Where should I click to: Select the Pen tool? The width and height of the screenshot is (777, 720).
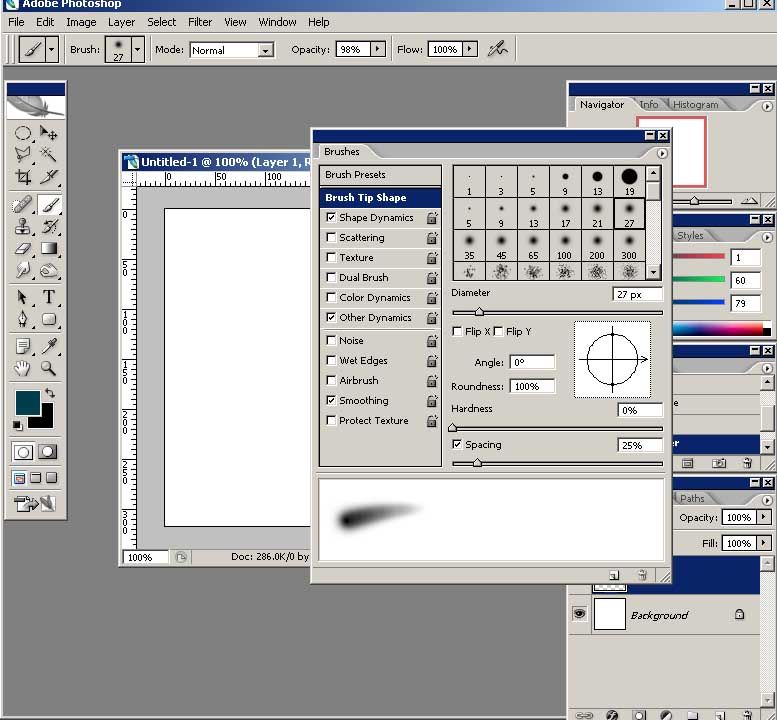click(22, 319)
